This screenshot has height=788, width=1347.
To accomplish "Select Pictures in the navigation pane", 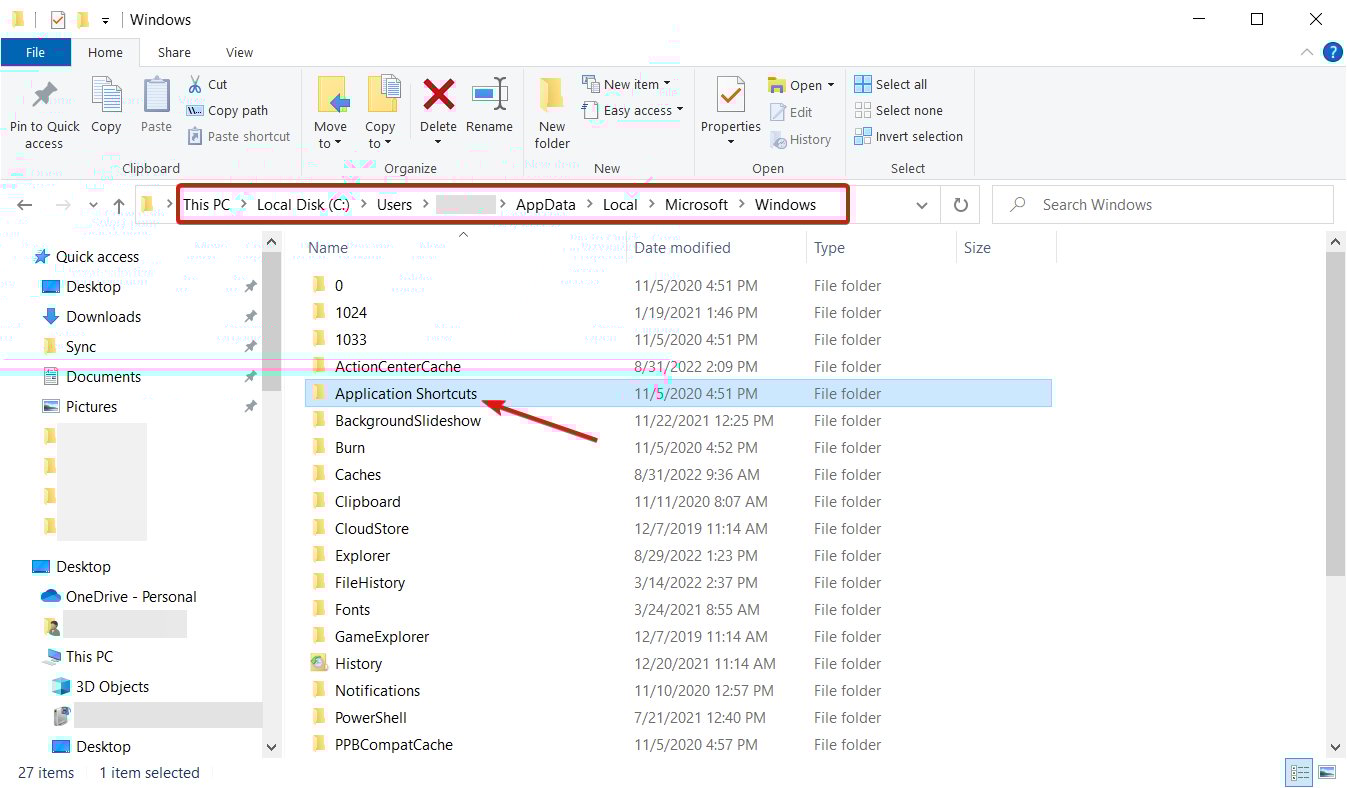I will (92, 407).
